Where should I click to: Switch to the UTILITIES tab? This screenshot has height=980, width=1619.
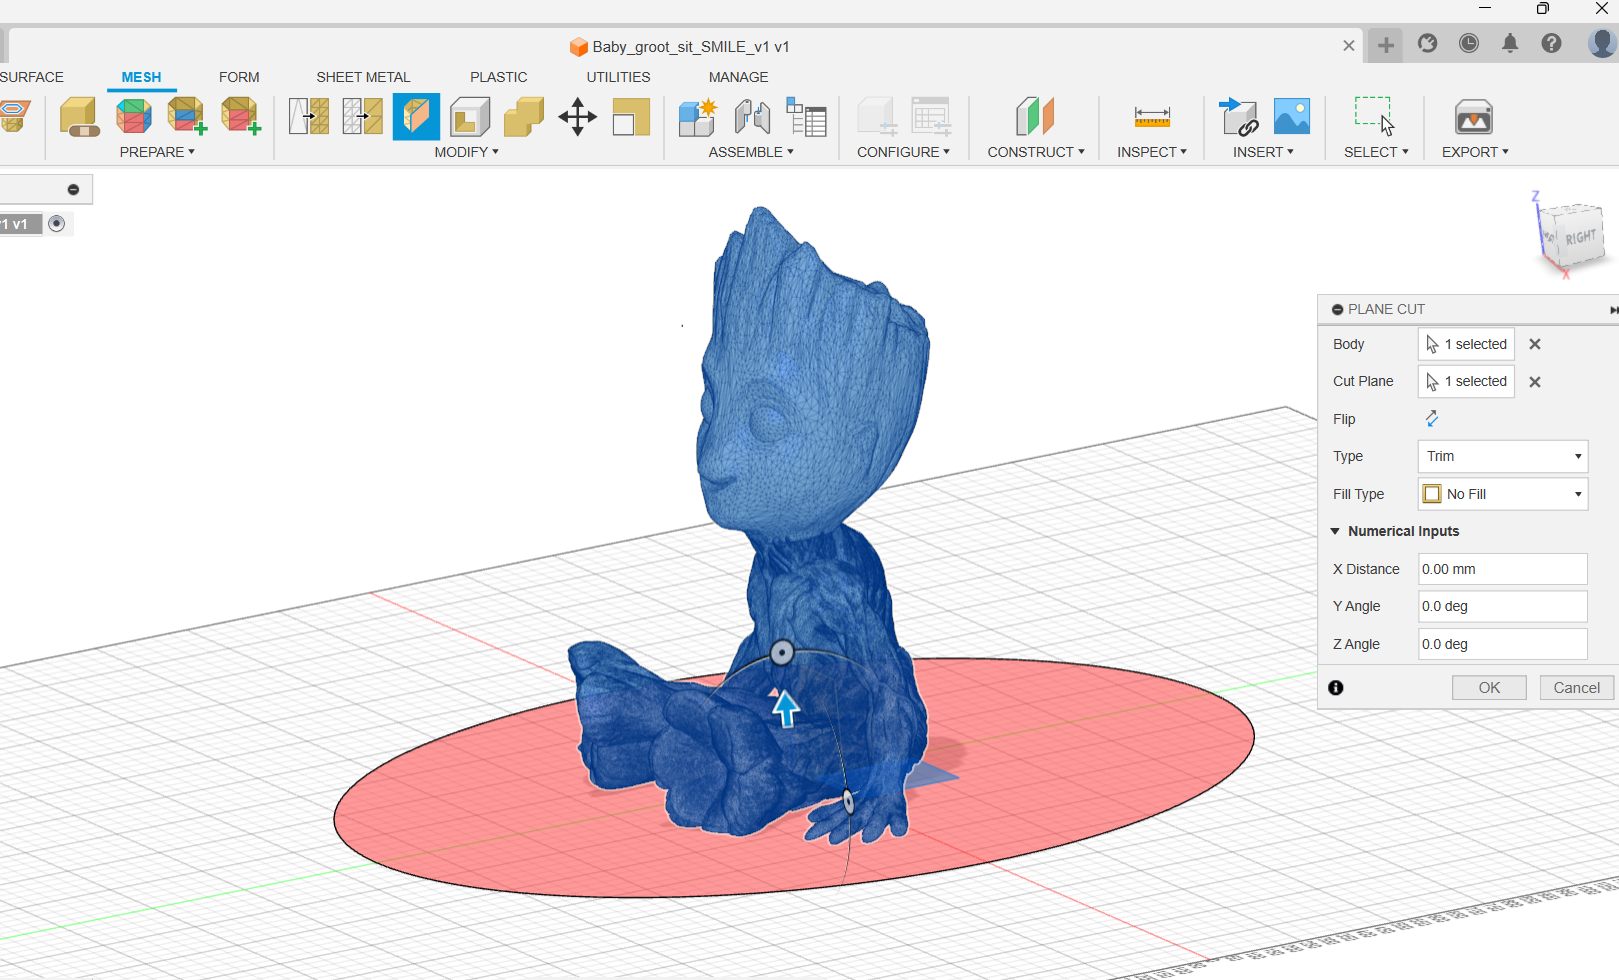[x=618, y=77]
